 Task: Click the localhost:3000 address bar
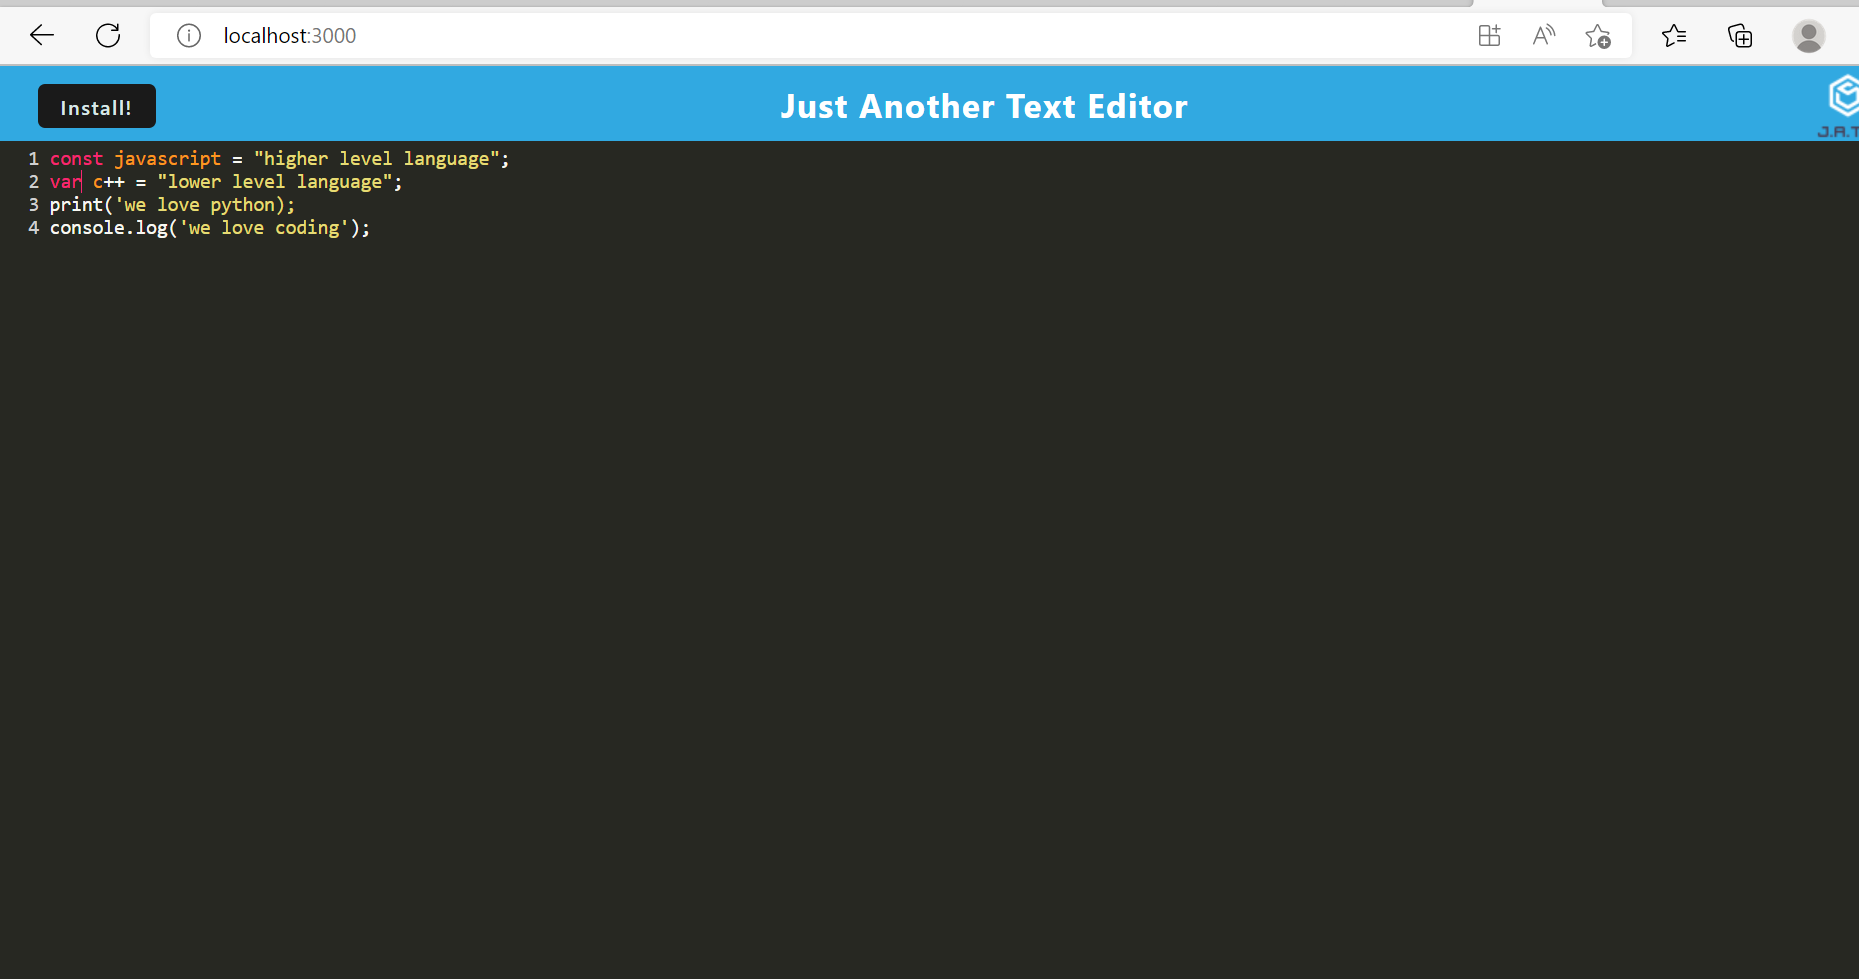290,35
